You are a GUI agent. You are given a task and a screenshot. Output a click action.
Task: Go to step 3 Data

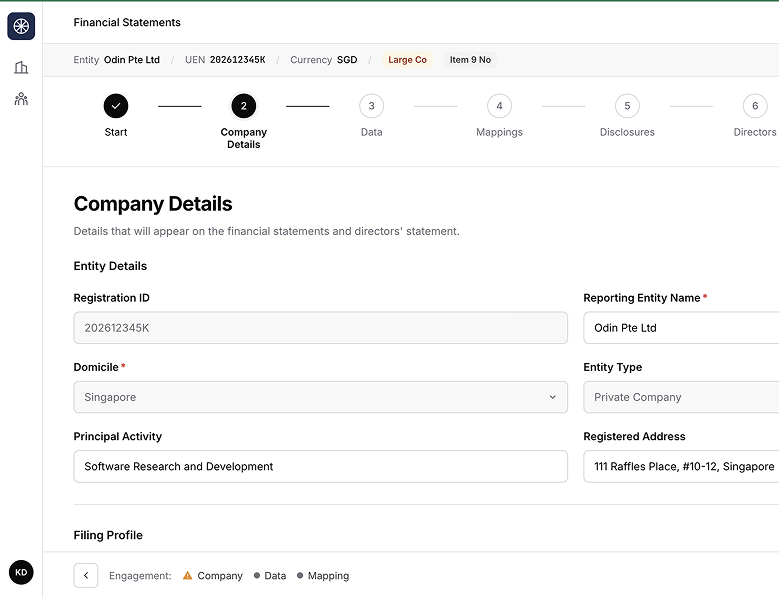371,106
